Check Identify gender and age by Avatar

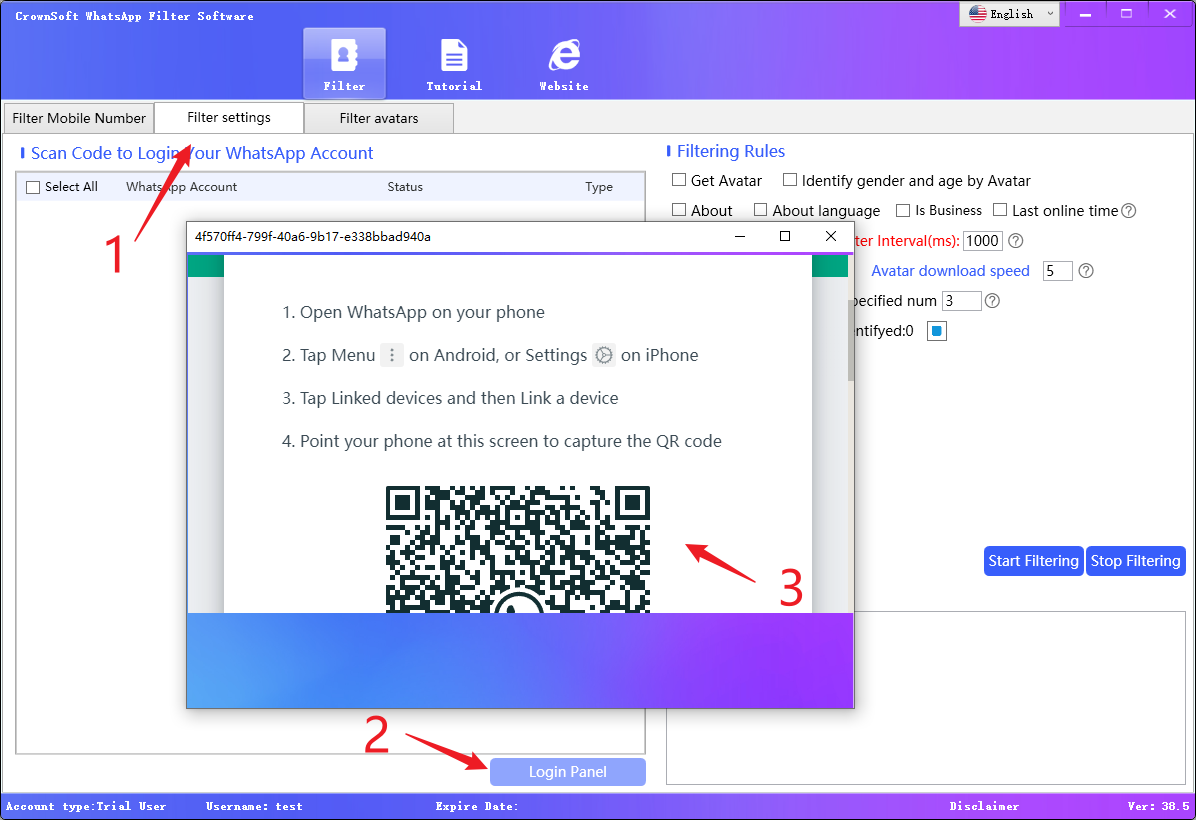pyautogui.click(x=790, y=180)
